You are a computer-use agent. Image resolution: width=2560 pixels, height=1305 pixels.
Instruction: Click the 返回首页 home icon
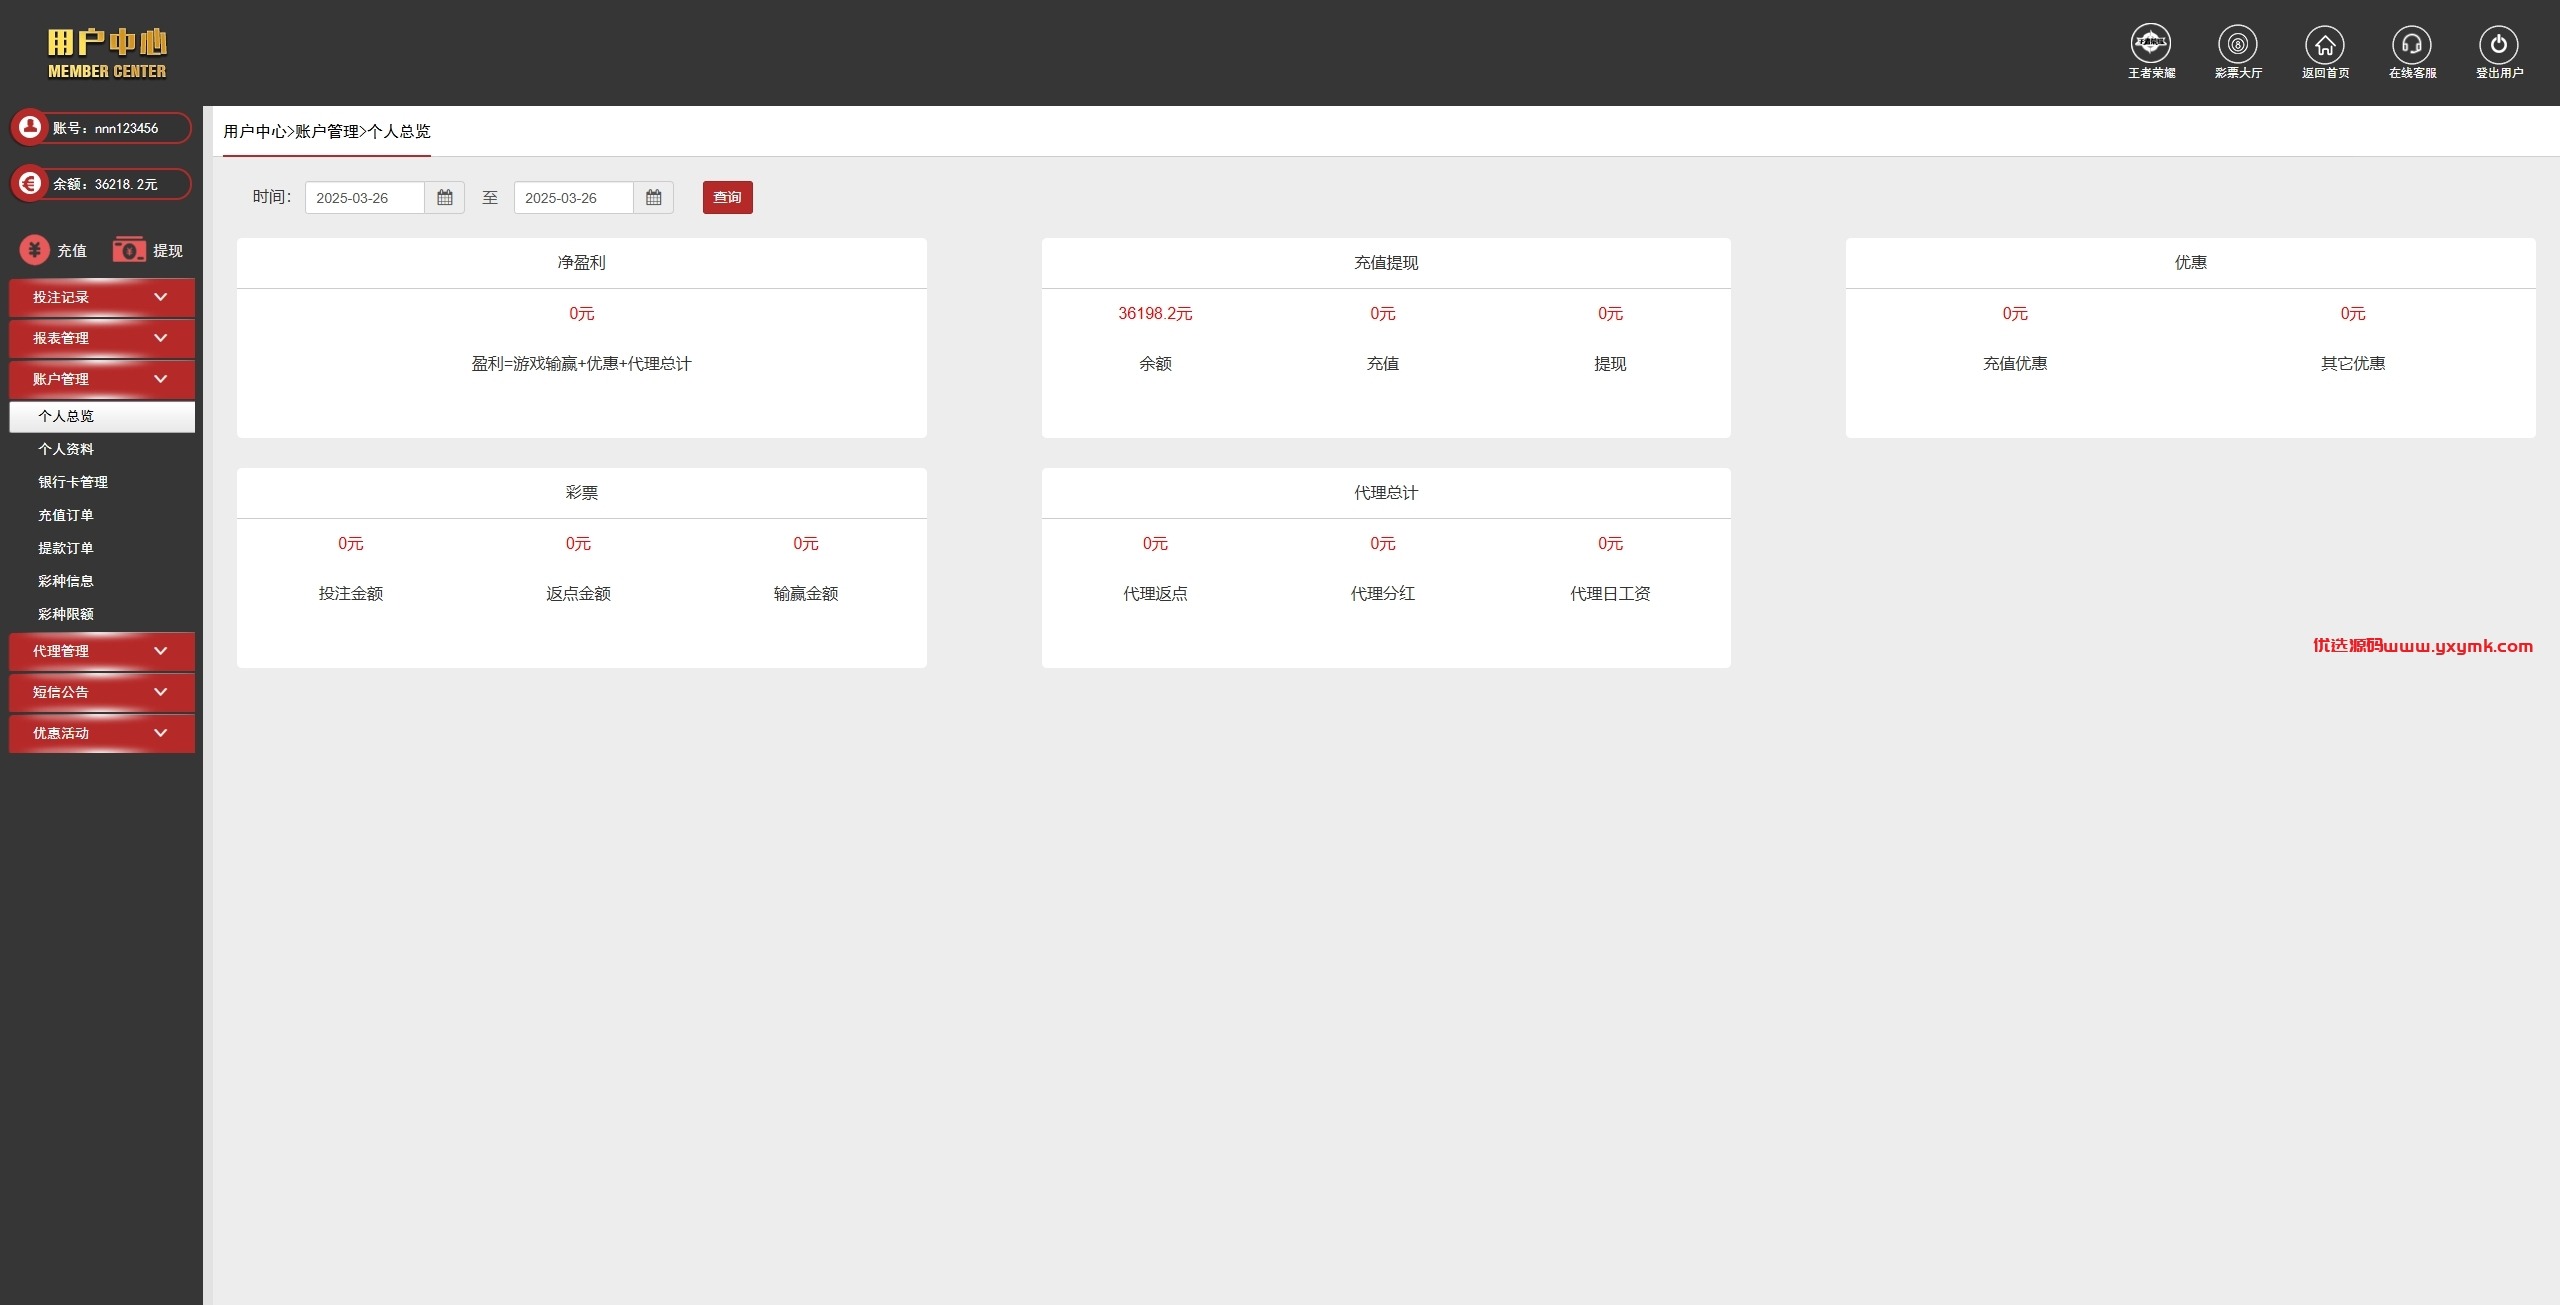[2324, 44]
